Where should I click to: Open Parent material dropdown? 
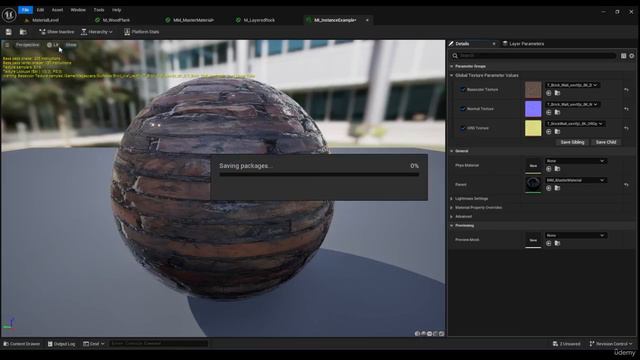point(576,180)
